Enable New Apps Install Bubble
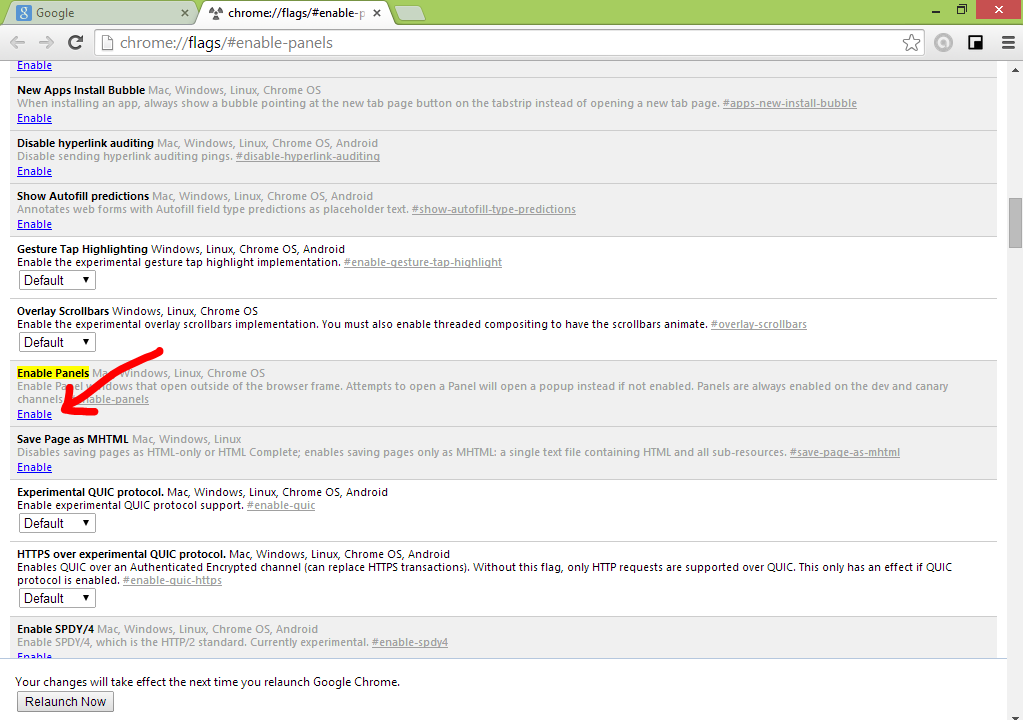Image resolution: width=1023 pixels, height=720 pixels. [35, 118]
